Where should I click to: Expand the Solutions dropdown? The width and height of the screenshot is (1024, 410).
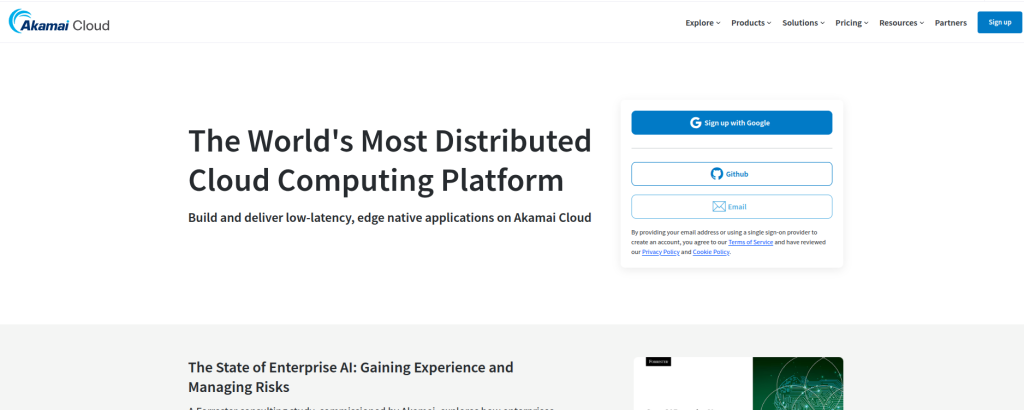803,23
